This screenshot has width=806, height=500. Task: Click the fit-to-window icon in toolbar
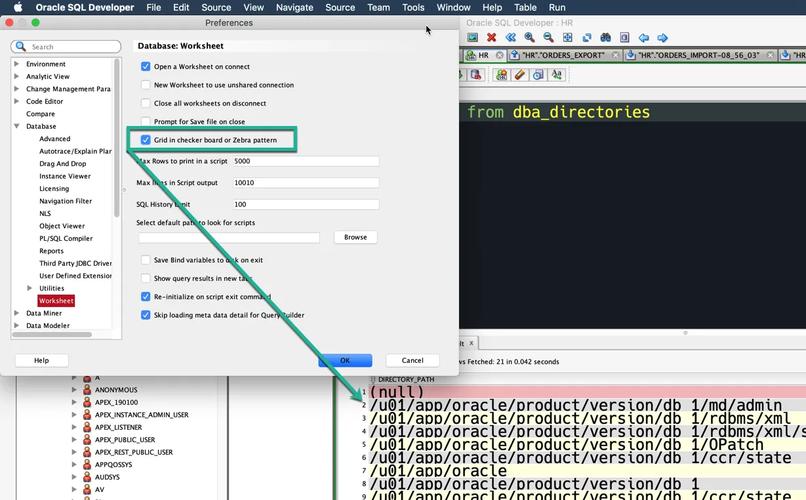pyautogui.click(x=567, y=38)
